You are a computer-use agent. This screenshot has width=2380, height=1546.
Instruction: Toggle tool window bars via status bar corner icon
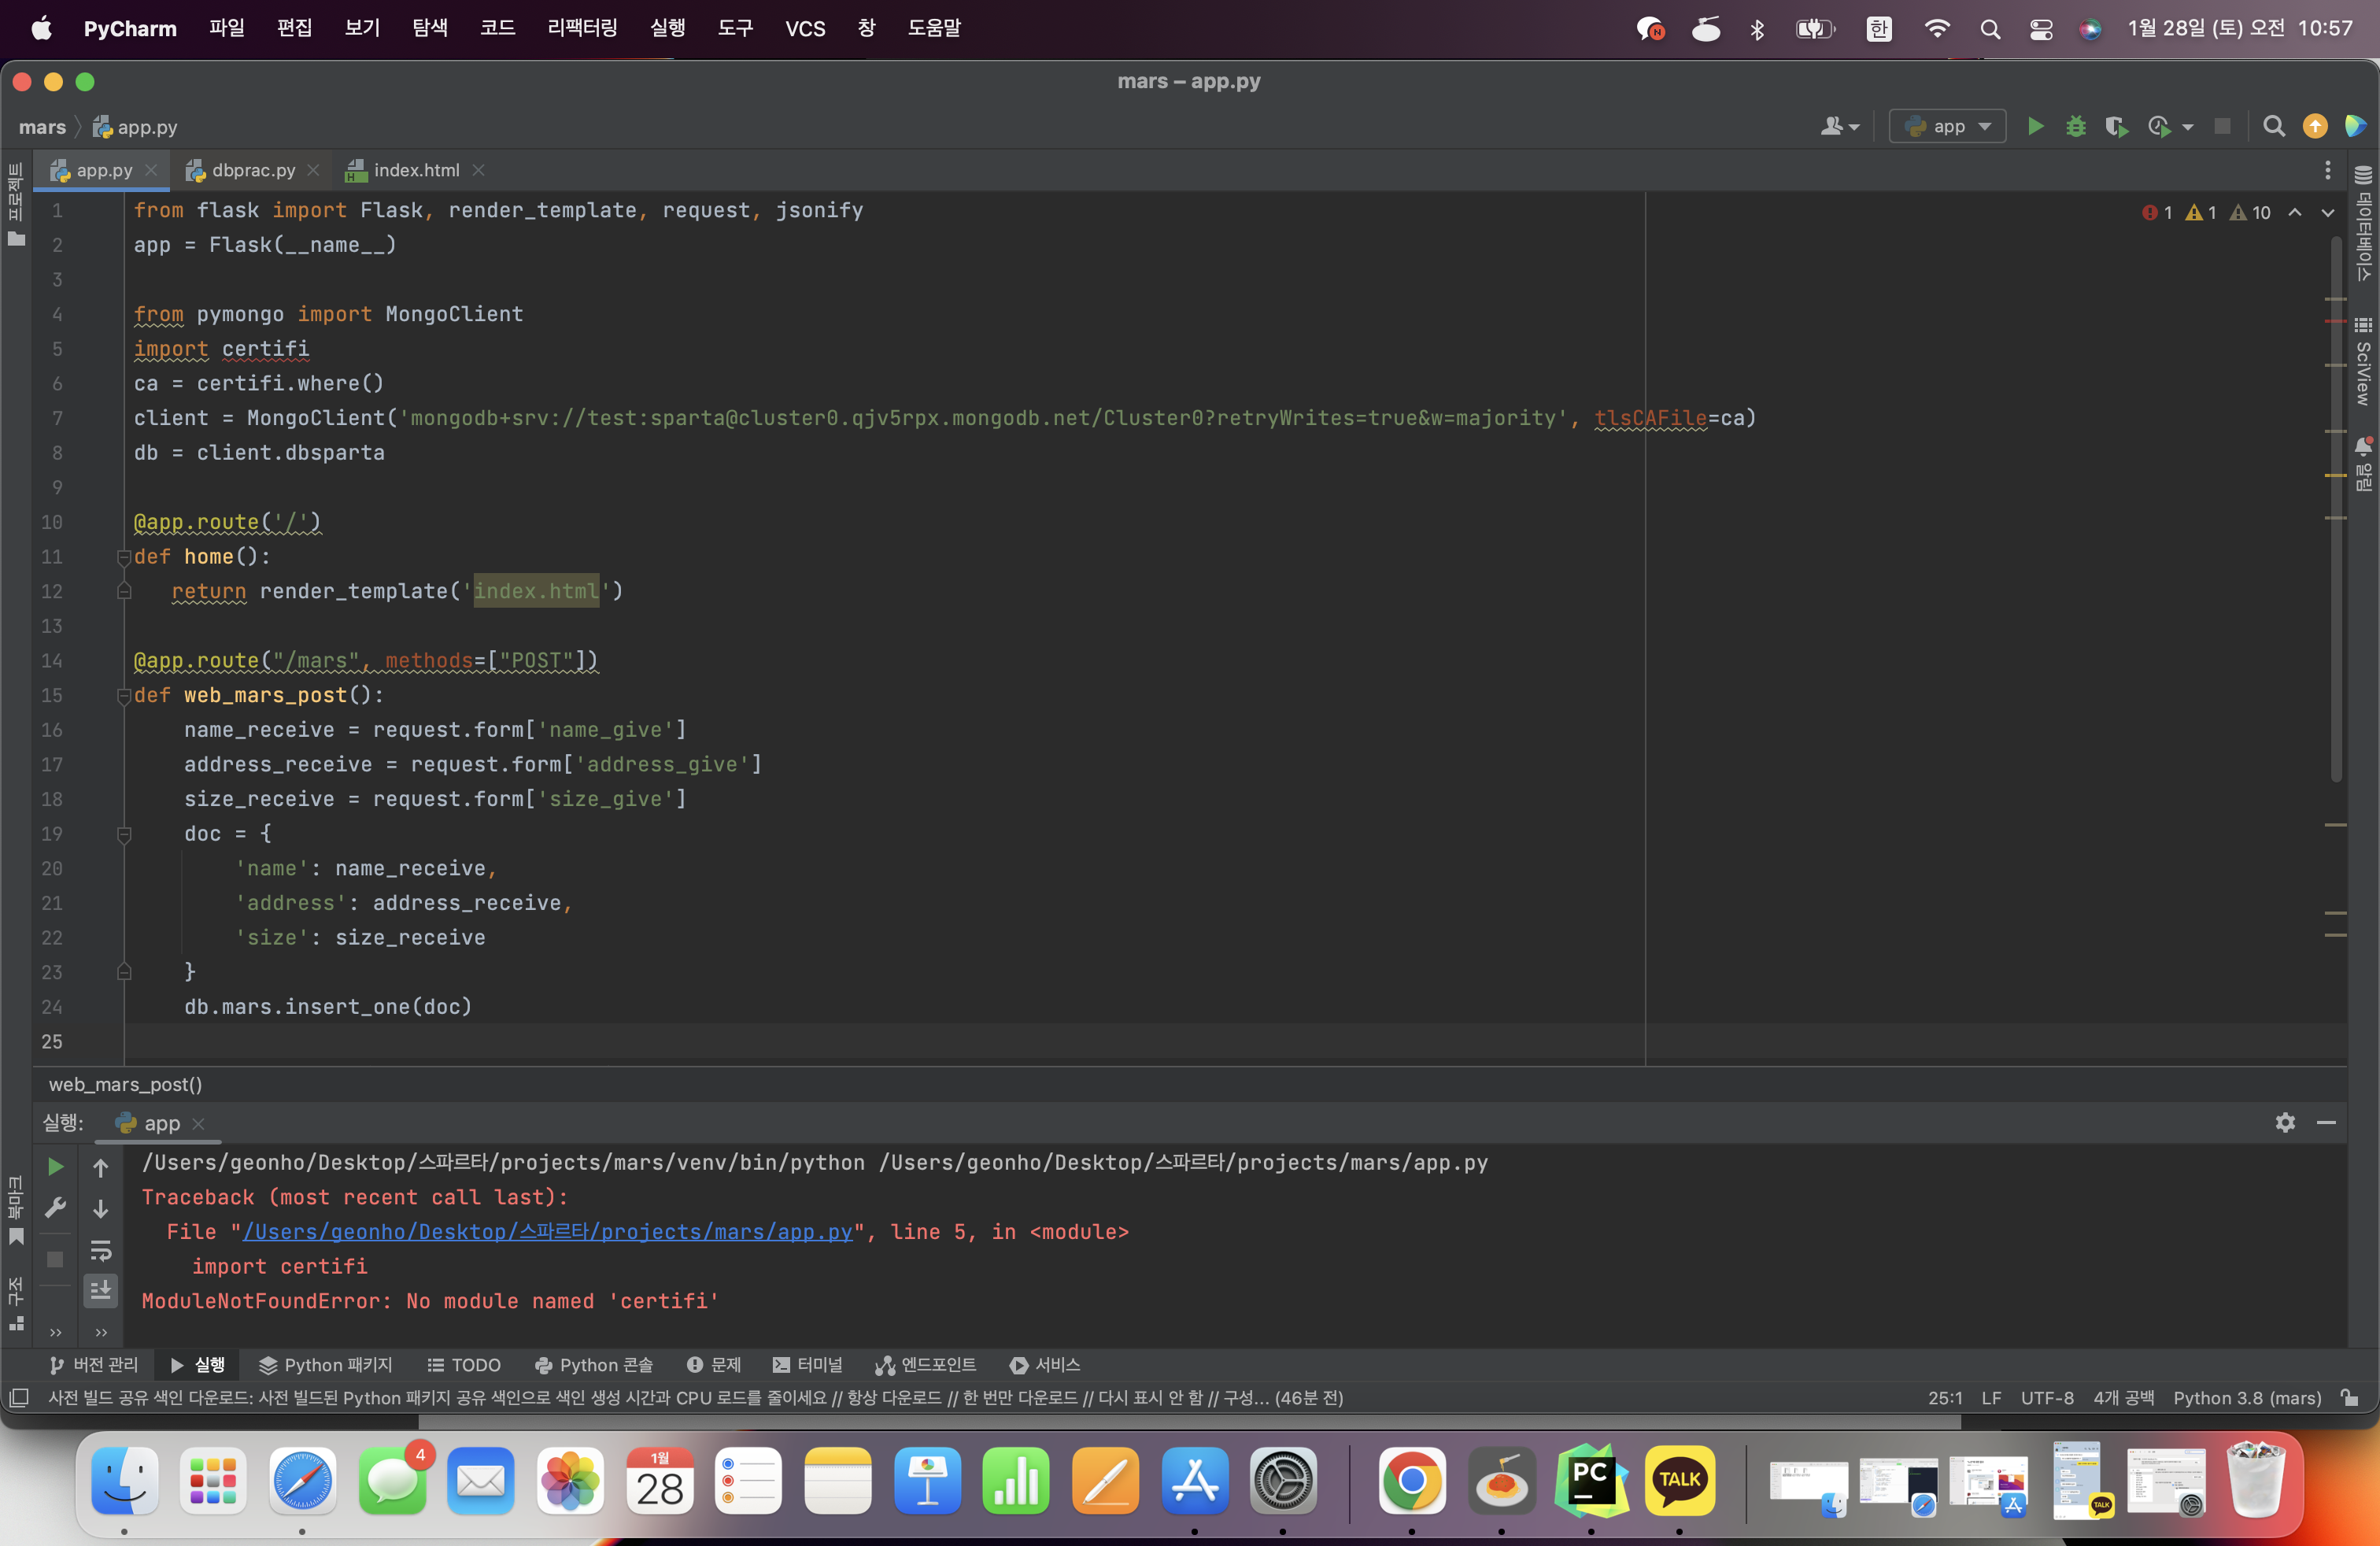click(x=19, y=1398)
